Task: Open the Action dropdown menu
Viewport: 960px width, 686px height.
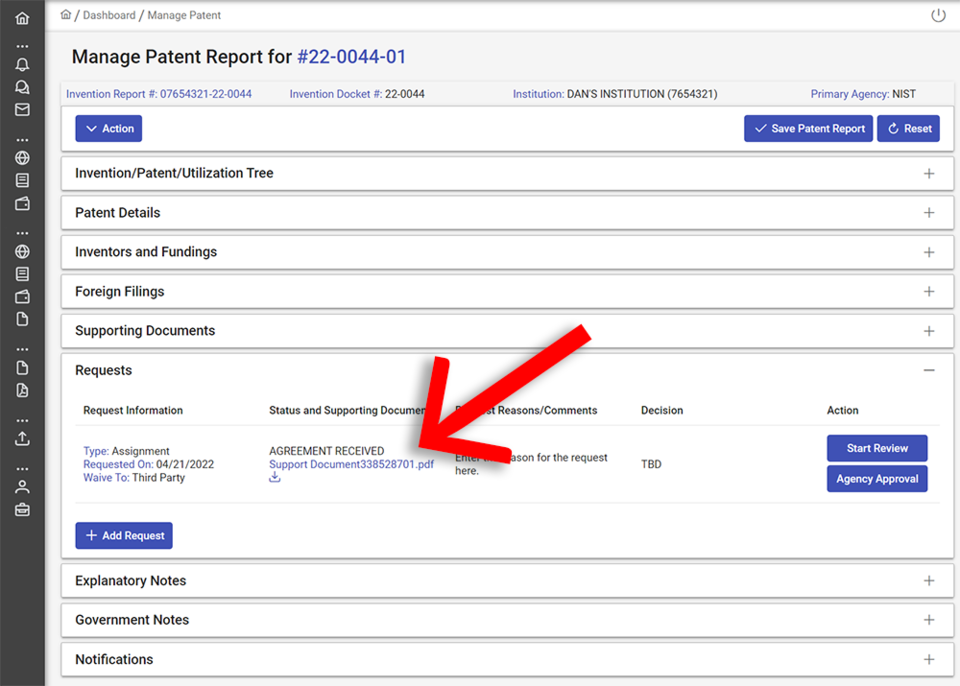Action: [108, 128]
